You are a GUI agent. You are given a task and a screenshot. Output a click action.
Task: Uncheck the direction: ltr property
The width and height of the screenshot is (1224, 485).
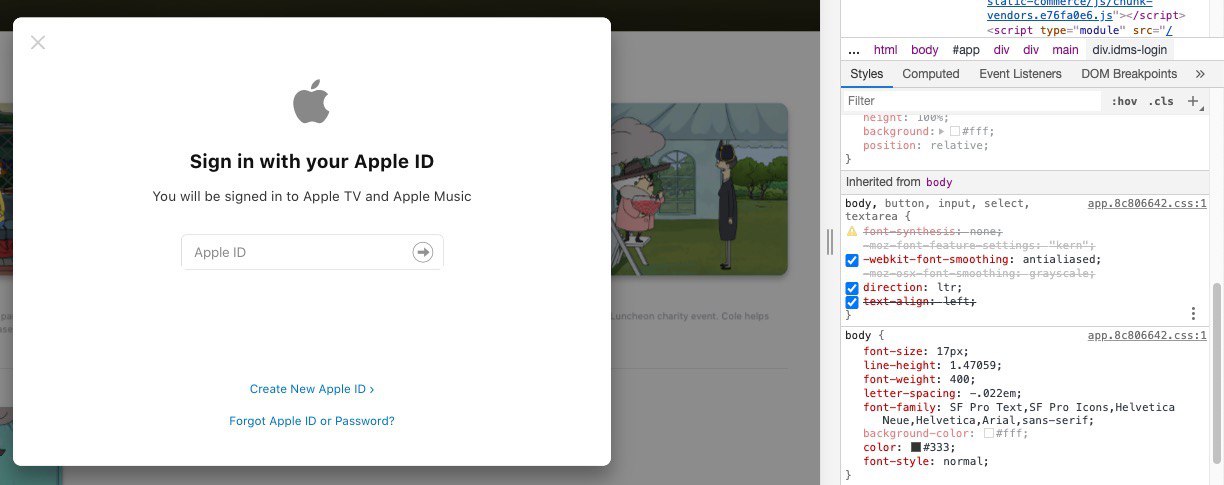[x=852, y=288]
